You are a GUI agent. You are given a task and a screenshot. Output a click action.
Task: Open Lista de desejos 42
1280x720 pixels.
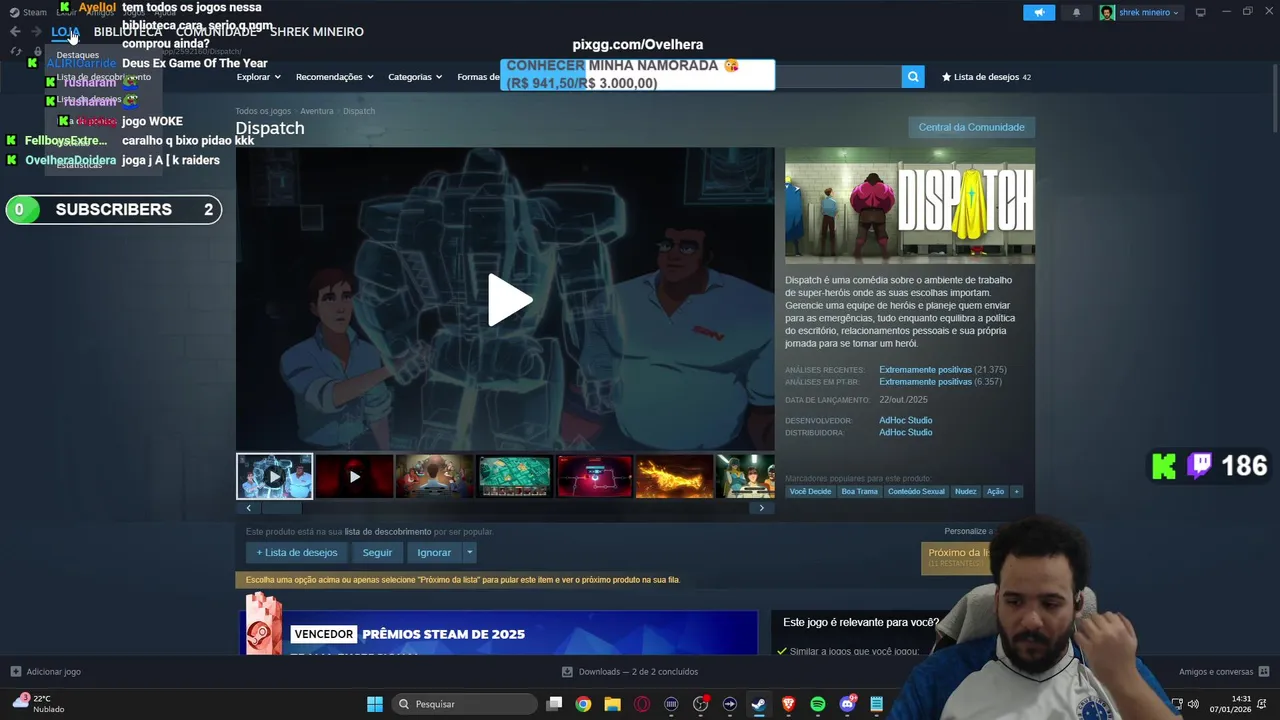tap(986, 77)
